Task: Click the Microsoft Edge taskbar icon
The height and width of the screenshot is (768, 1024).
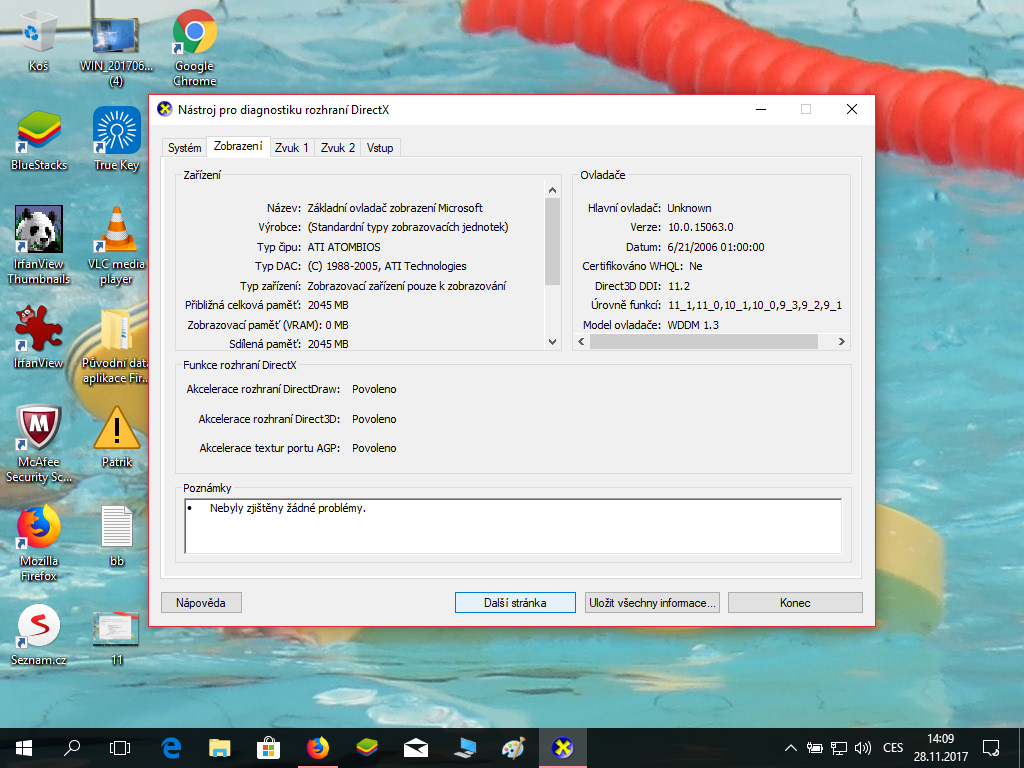Action: (x=171, y=747)
